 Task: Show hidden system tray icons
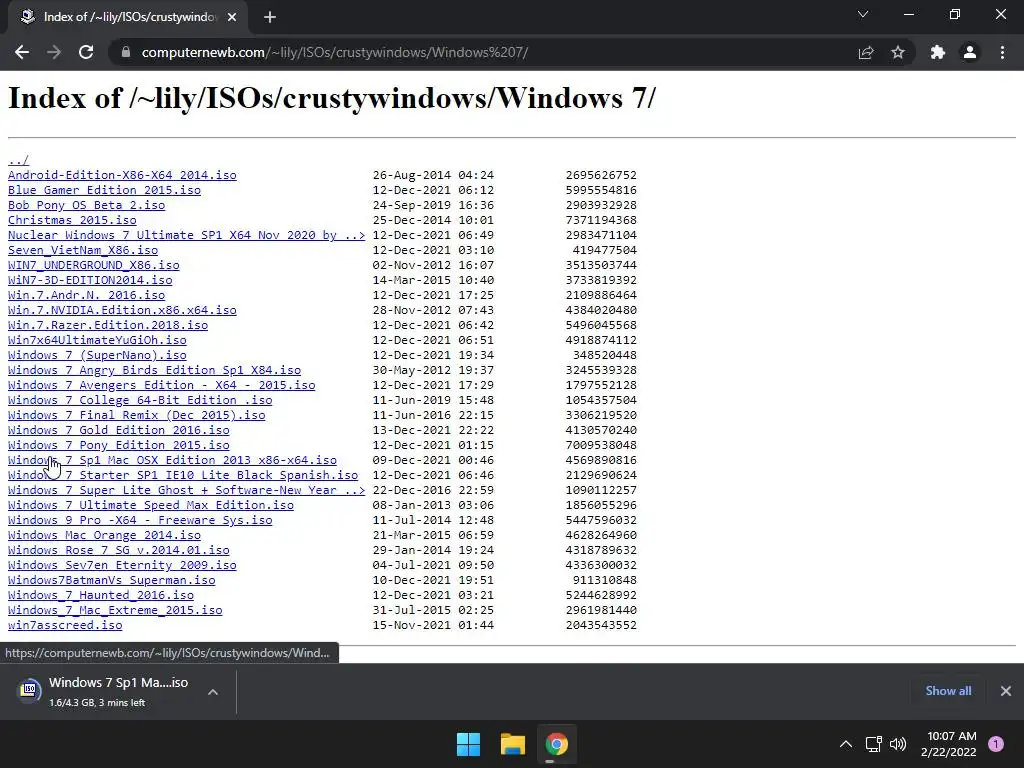coord(846,744)
